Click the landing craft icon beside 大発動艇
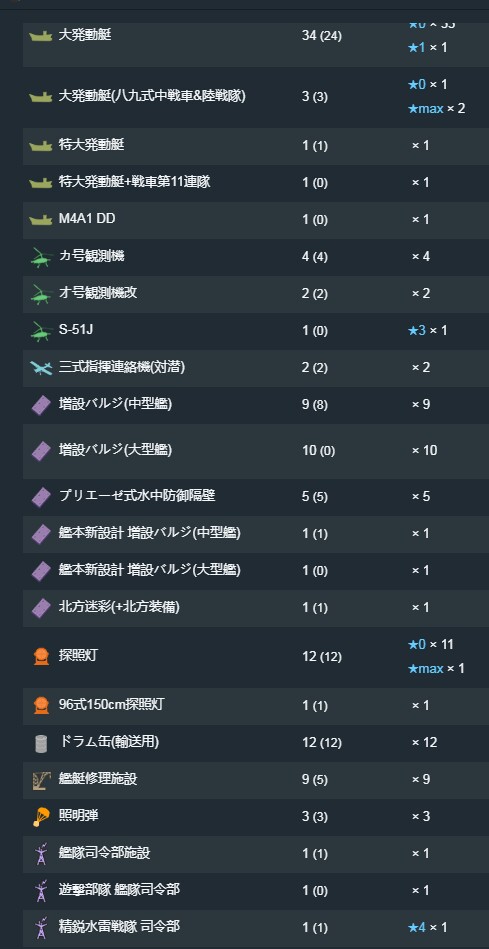The width and height of the screenshot is (489, 949). (x=41, y=36)
